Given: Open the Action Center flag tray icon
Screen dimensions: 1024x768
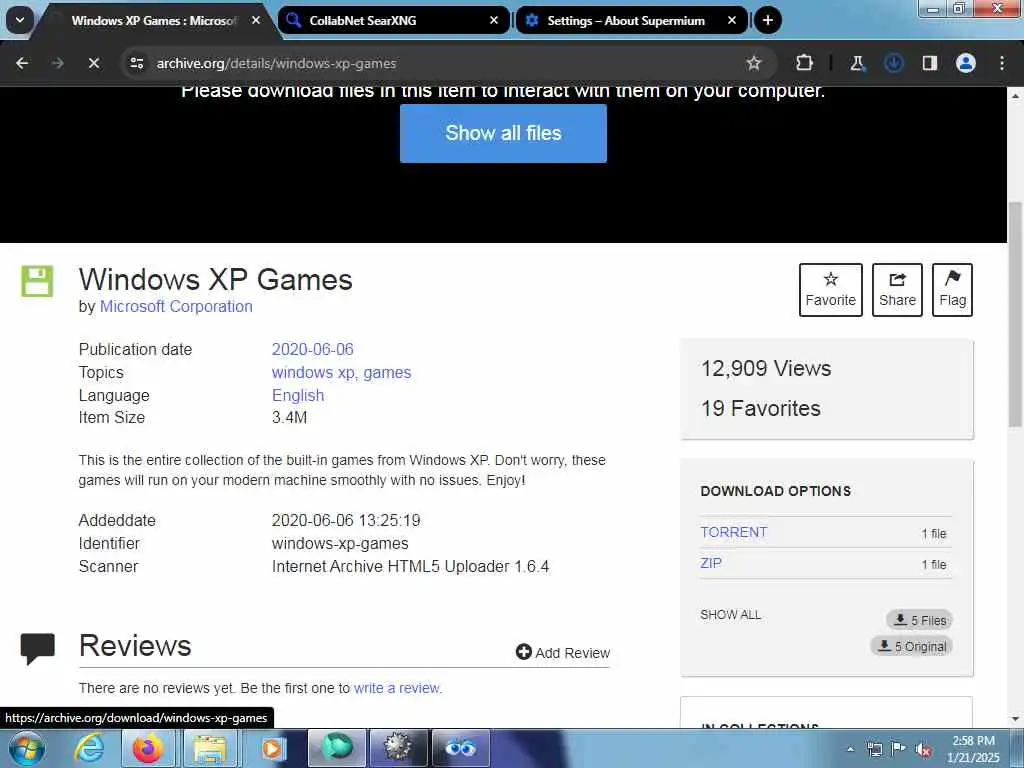Looking at the screenshot, I should coord(899,749).
